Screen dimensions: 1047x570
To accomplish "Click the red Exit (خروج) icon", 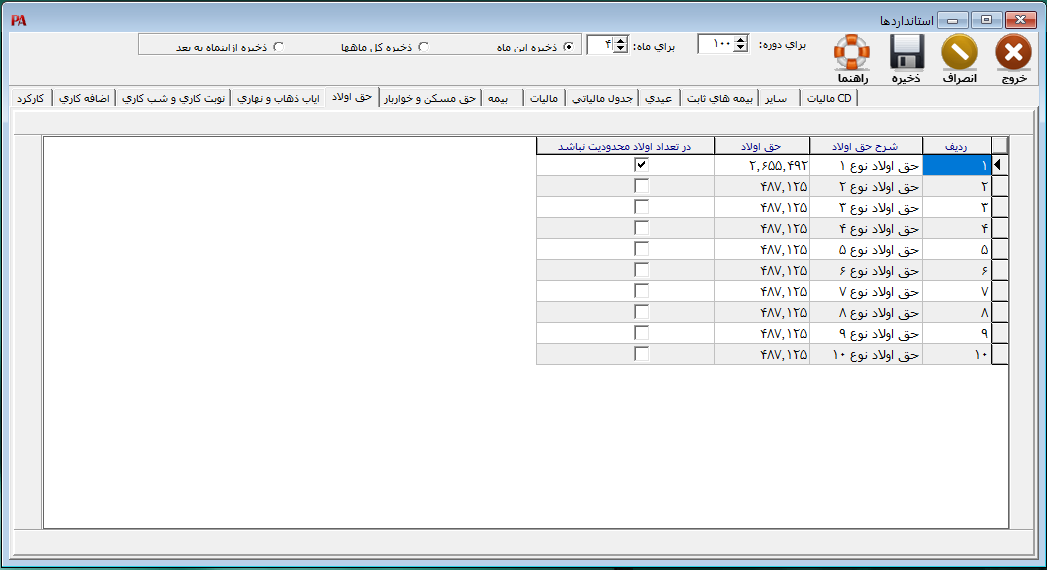I will (x=1013, y=52).
